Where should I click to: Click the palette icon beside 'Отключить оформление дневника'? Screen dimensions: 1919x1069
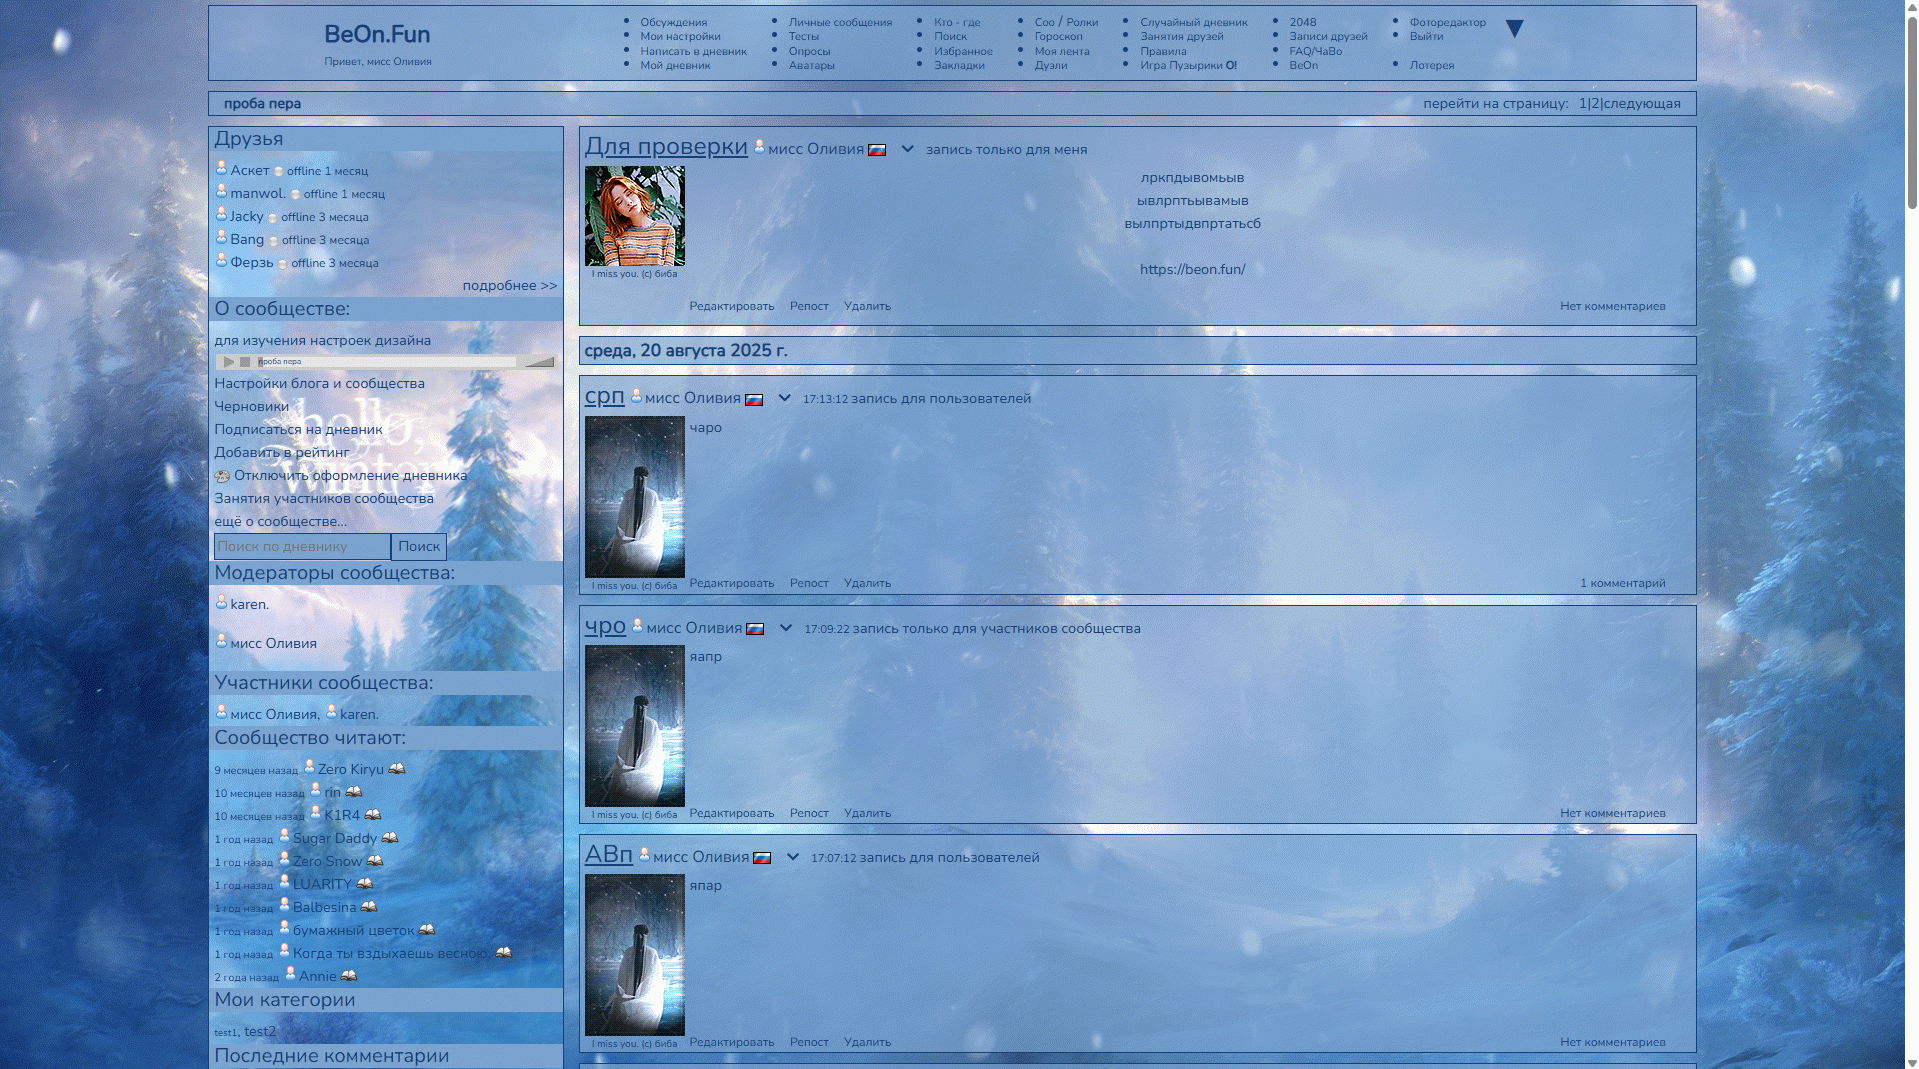point(222,476)
